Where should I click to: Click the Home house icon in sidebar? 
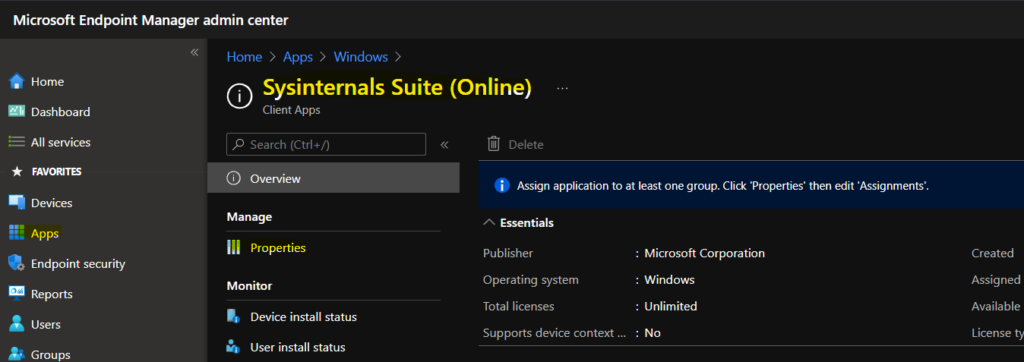pos(16,82)
